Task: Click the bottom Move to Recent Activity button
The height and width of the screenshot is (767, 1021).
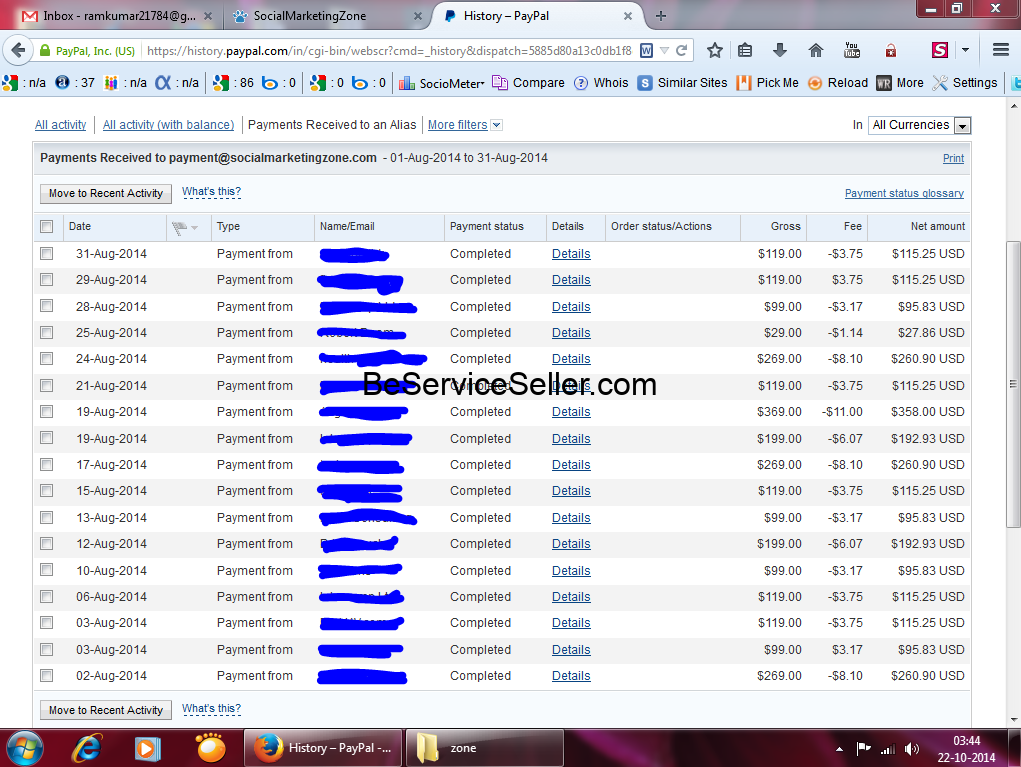Action: coord(106,710)
